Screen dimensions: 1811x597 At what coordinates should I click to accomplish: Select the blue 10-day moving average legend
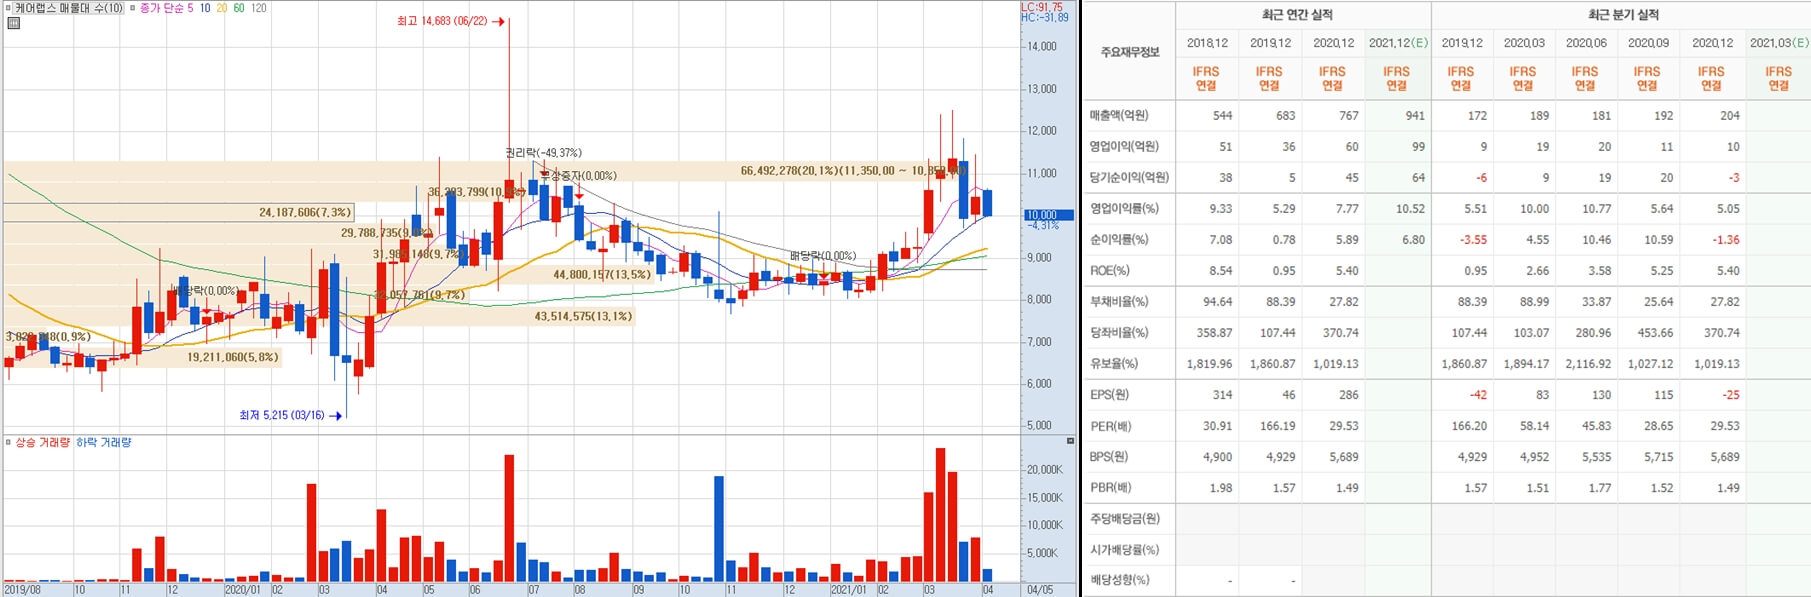(205, 8)
